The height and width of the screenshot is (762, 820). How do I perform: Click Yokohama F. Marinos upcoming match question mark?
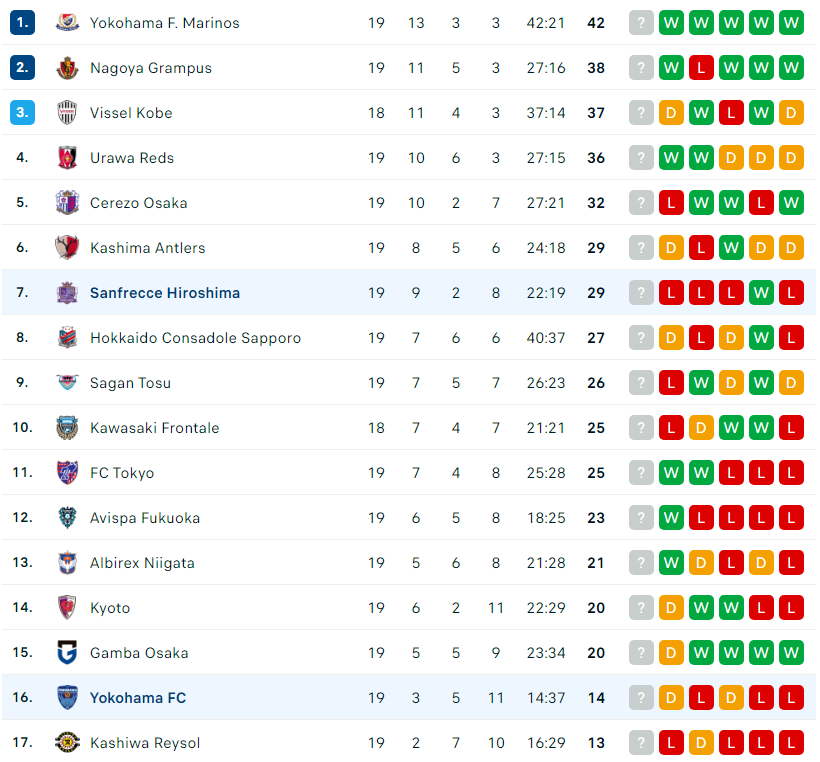click(641, 22)
